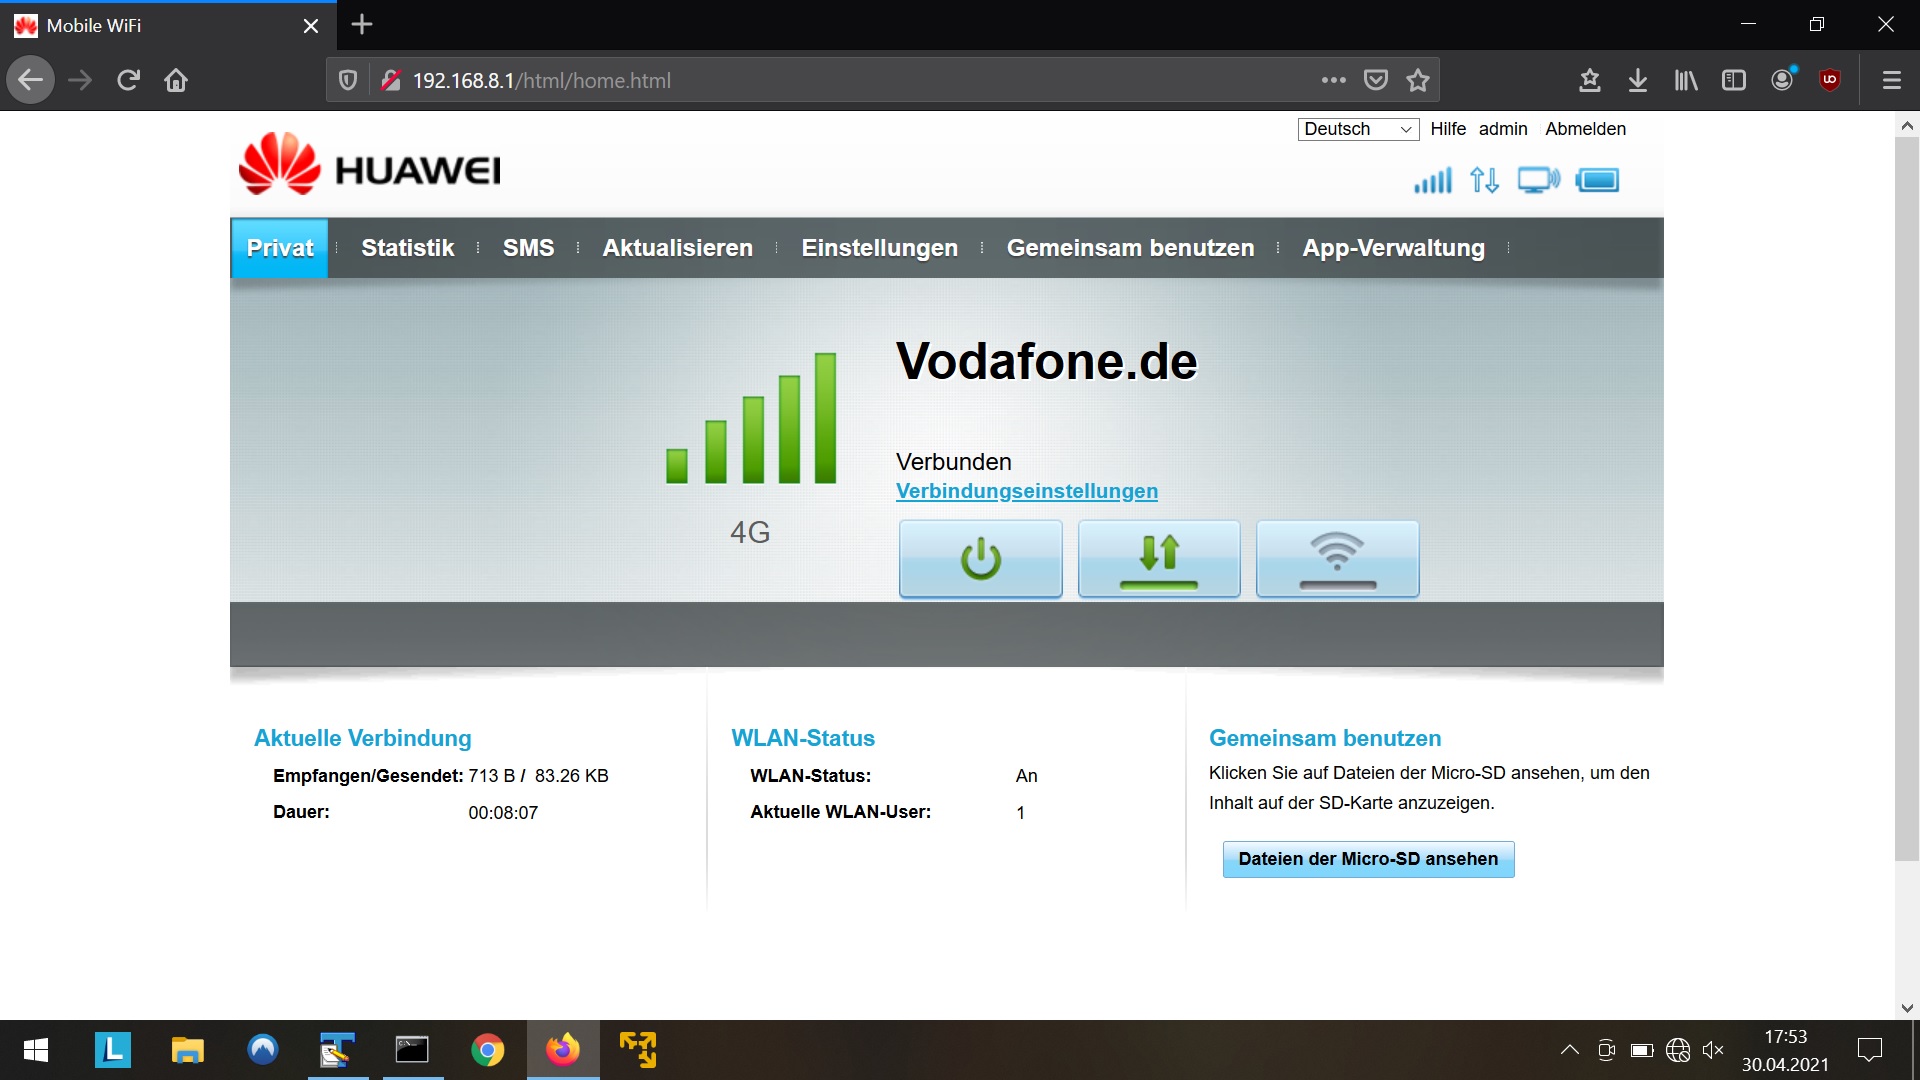The height and width of the screenshot is (1080, 1920).
Task: Open the page actions three-dot menu
Action: pos(1333,80)
